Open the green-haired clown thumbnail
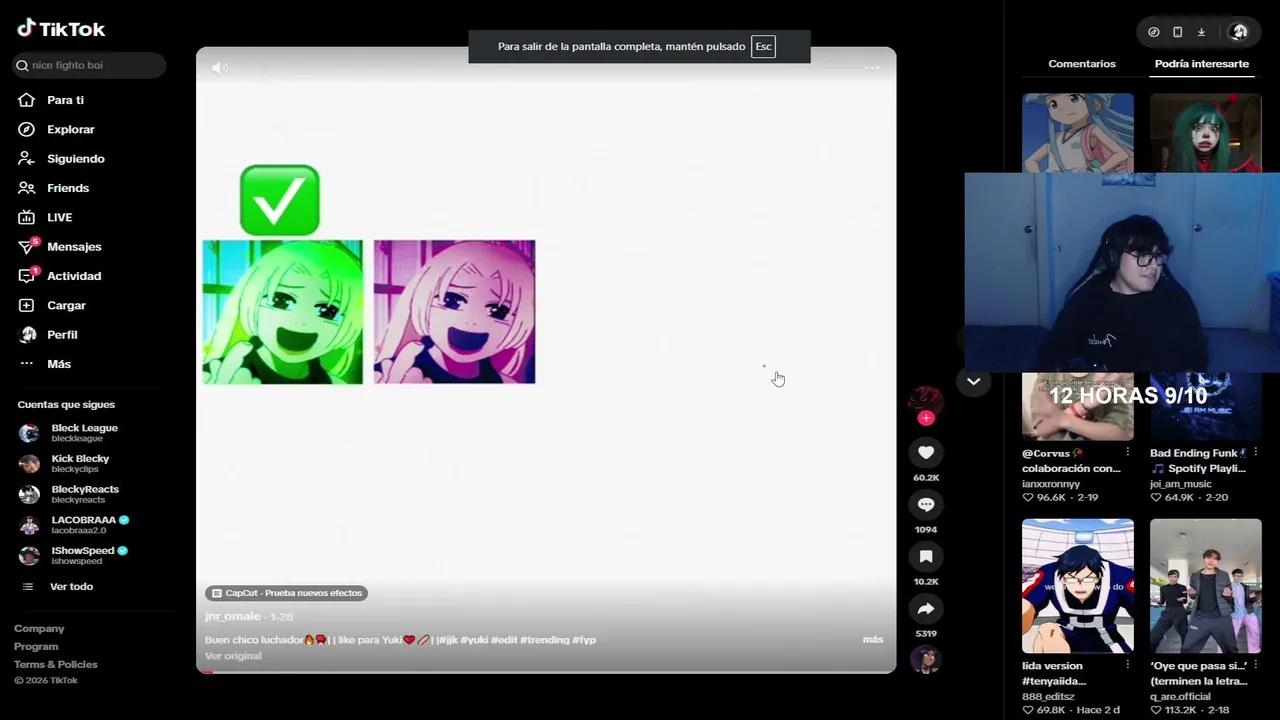 click(1206, 133)
